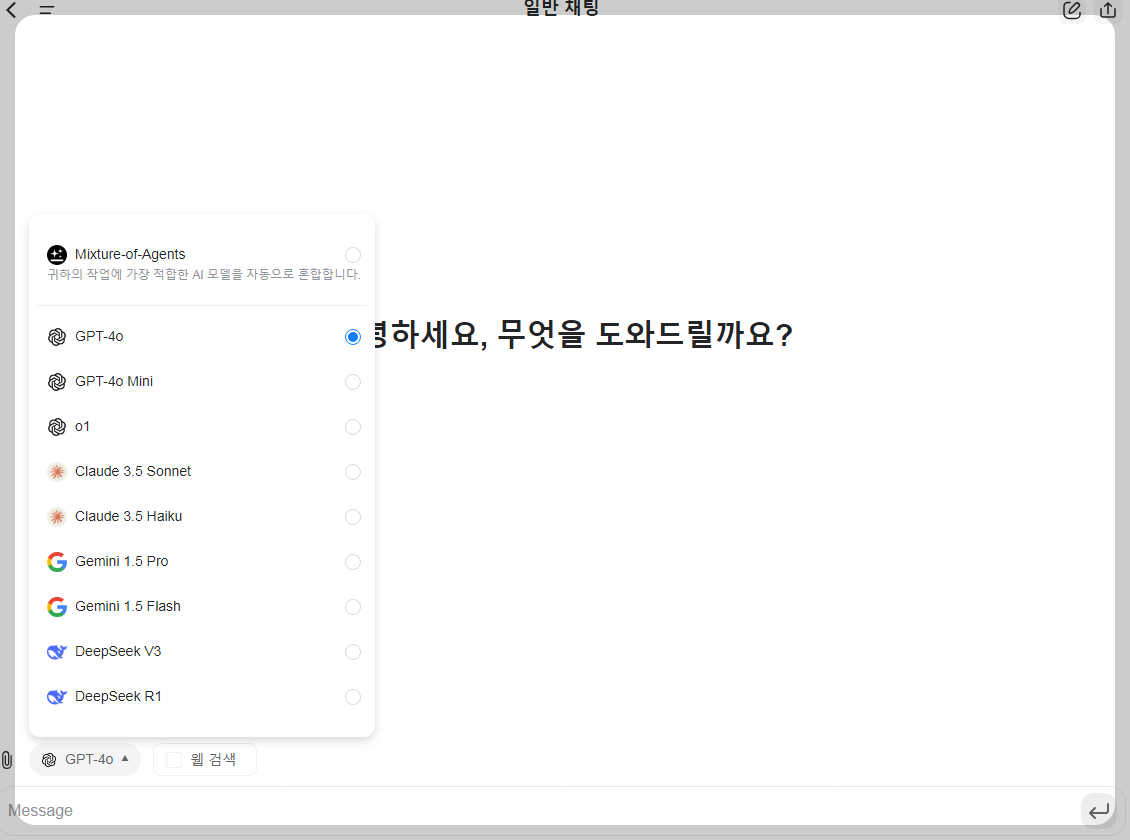This screenshot has height=840, width=1130.
Task: Click the DeepSeek whale icon beside V3
Action: (x=57, y=652)
